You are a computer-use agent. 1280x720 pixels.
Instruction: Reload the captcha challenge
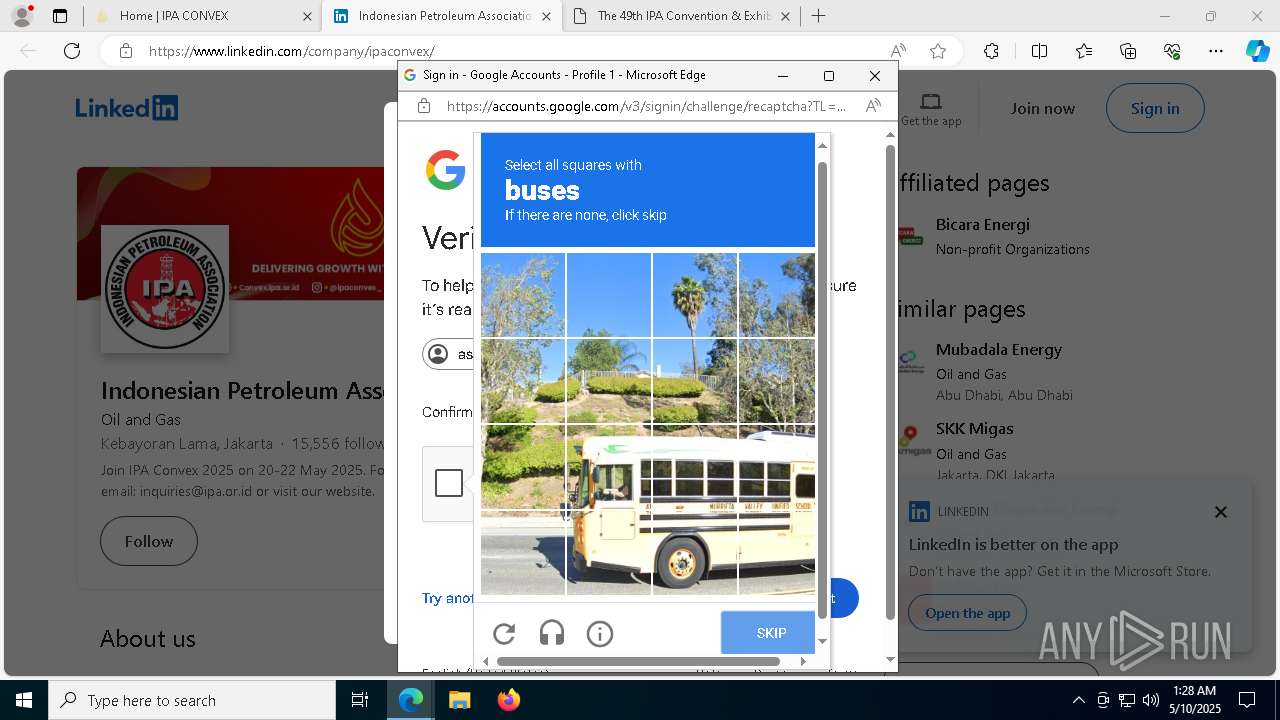pyautogui.click(x=504, y=633)
